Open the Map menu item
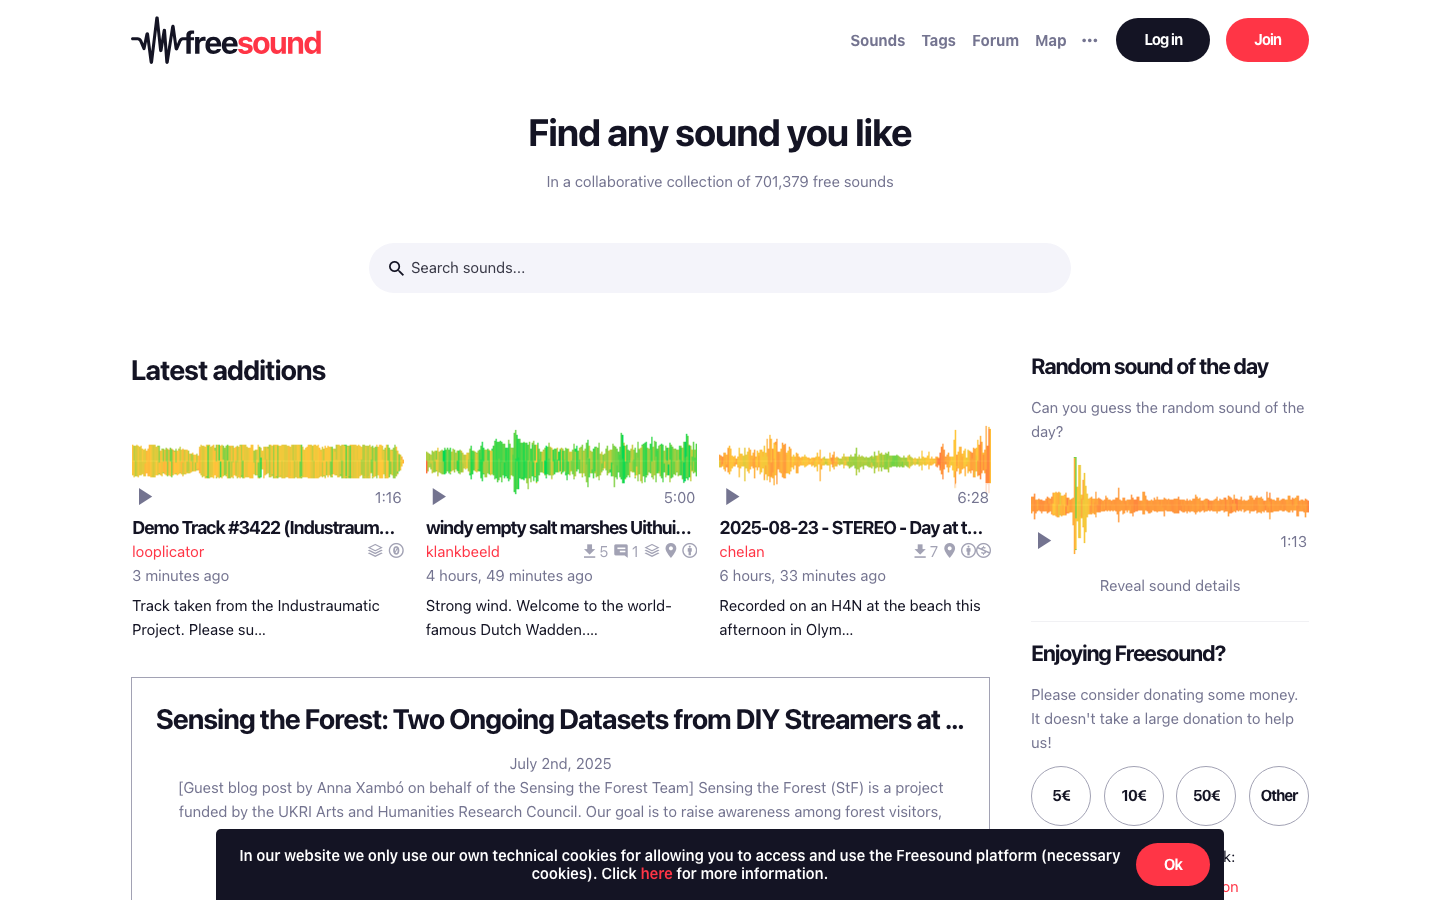1440x900 pixels. pyautogui.click(x=1051, y=41)
